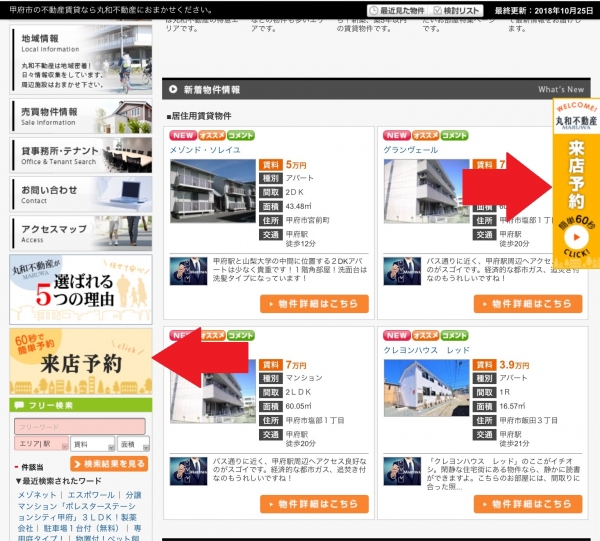The width and height of the screenshot is (600, 541).
Task: Click the 43.48㎡ area value
Action: (x=298, y=206)
